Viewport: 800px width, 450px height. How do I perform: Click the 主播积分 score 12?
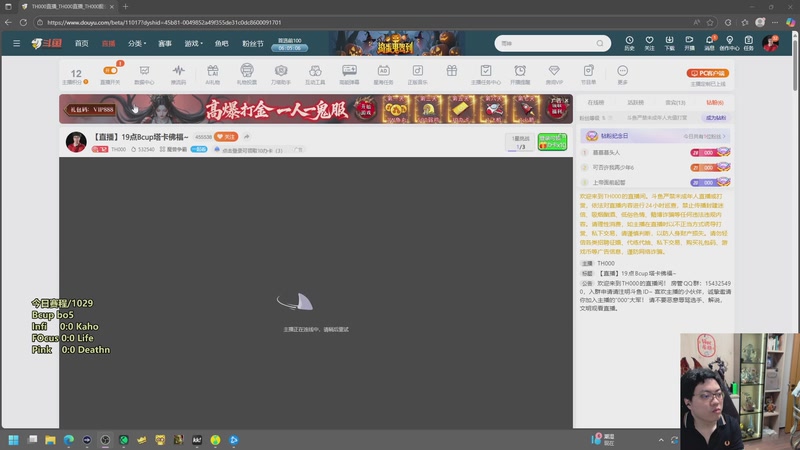76,76
